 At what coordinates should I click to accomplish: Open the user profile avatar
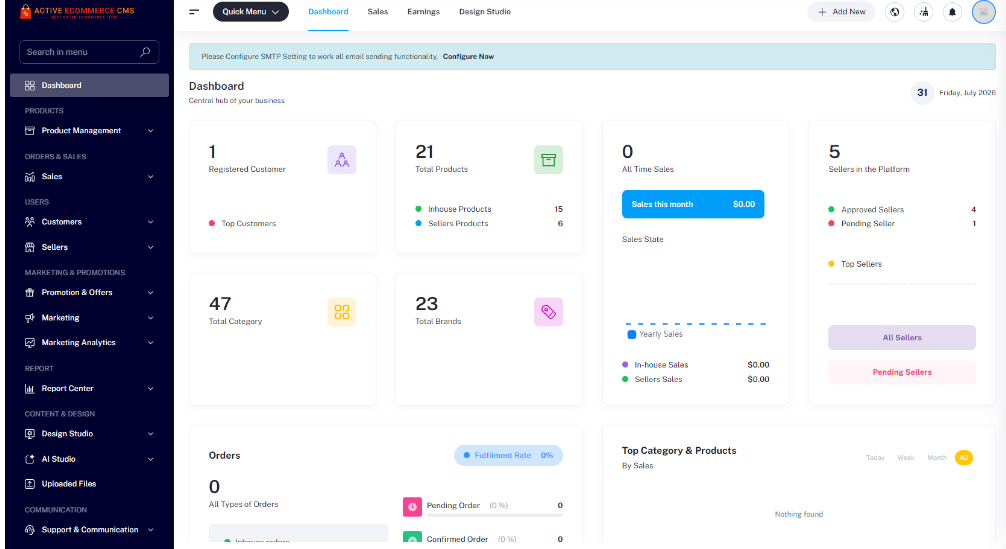[984, 12]
